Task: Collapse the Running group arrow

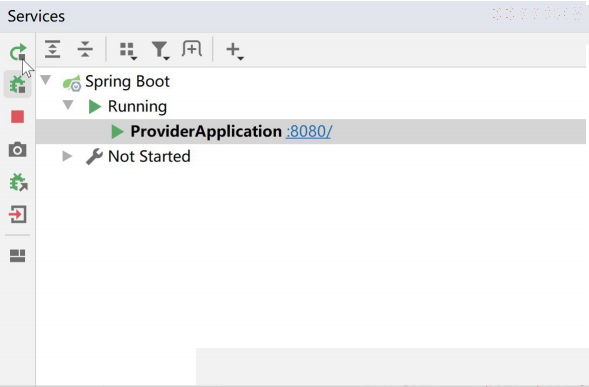Action: tap(68, 105)
